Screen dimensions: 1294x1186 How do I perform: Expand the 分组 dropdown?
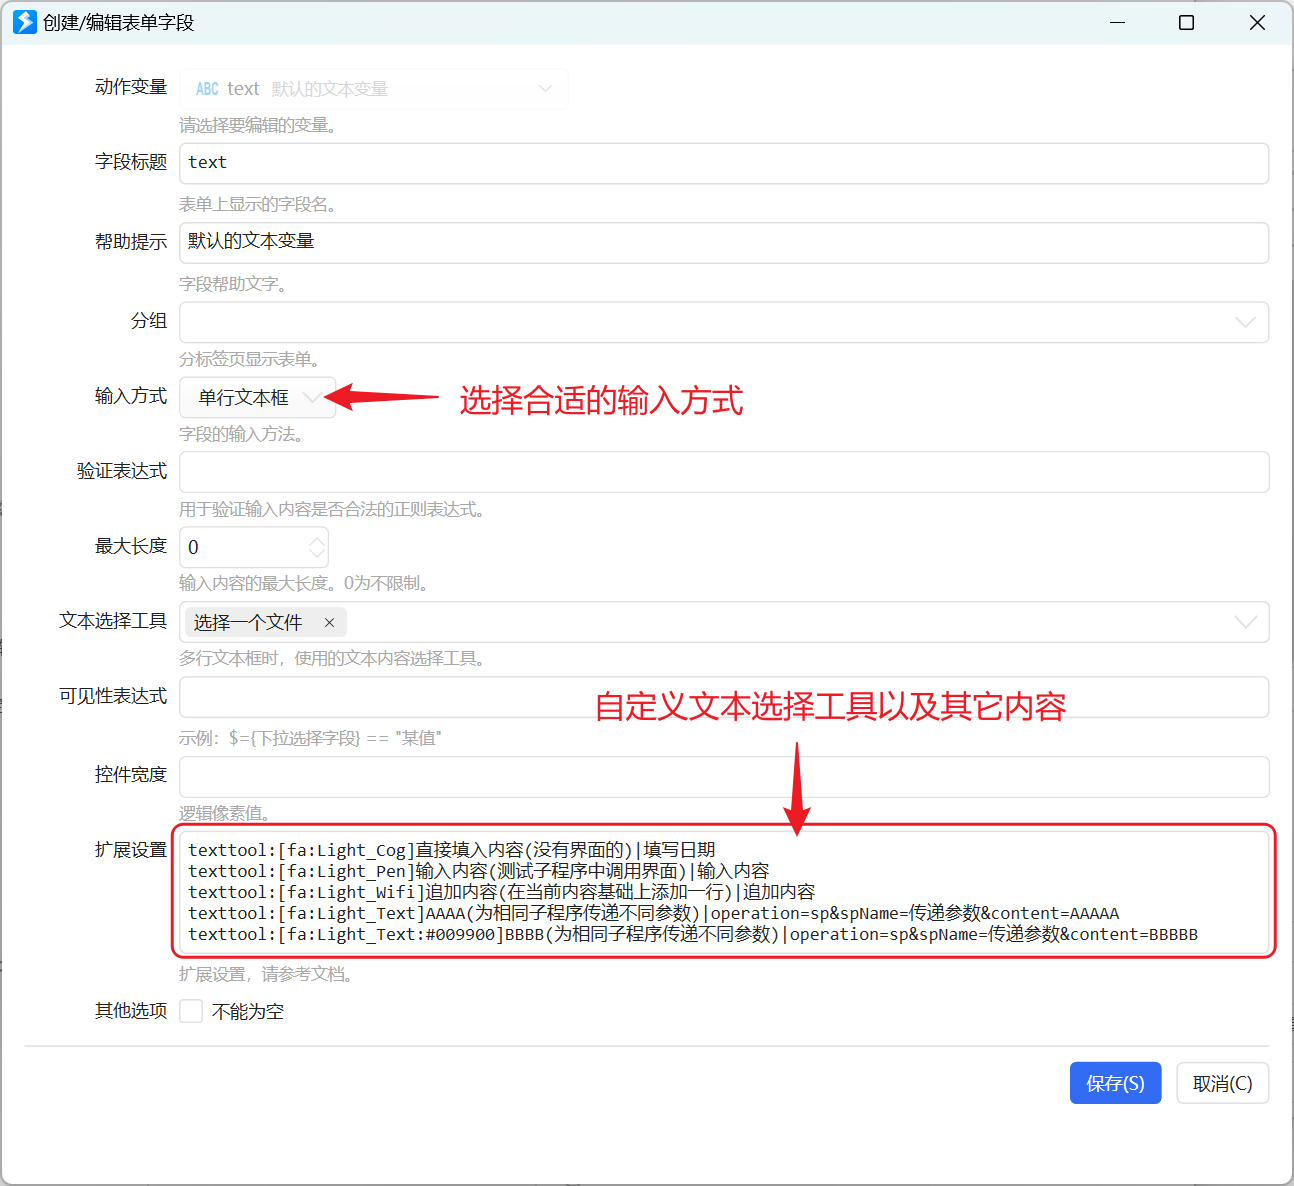[x=1245, y=322]
